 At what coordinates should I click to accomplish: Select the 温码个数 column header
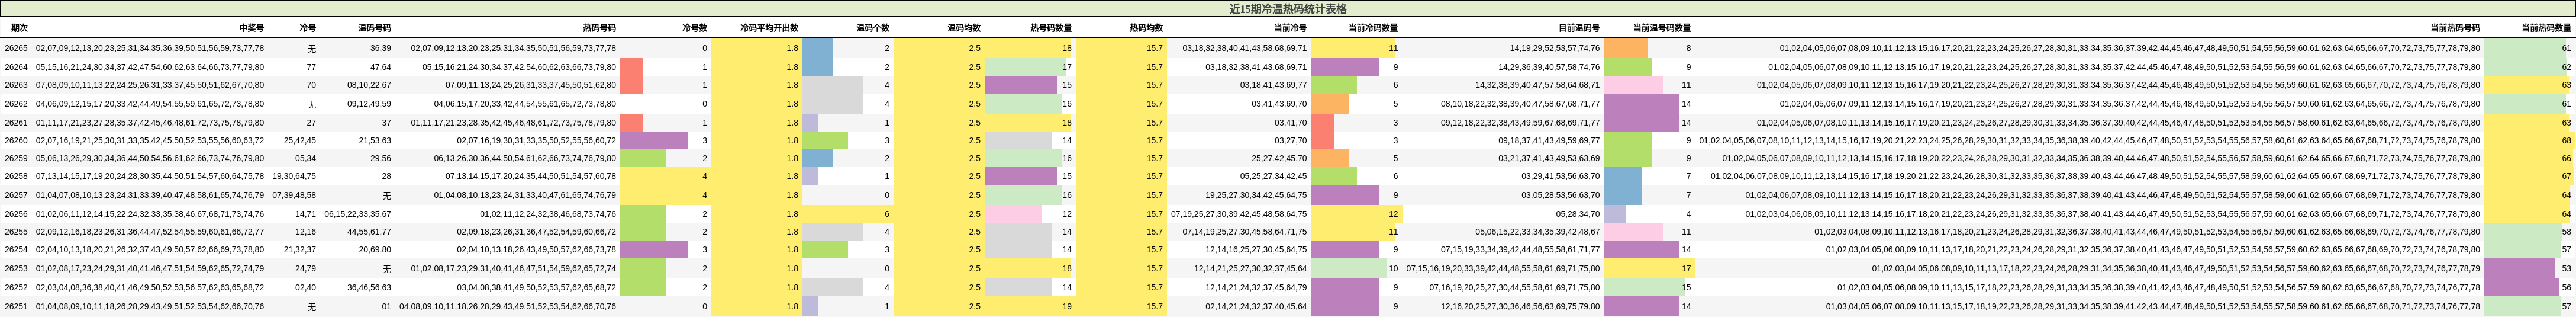pyautogui.click(x=872, y=28)
